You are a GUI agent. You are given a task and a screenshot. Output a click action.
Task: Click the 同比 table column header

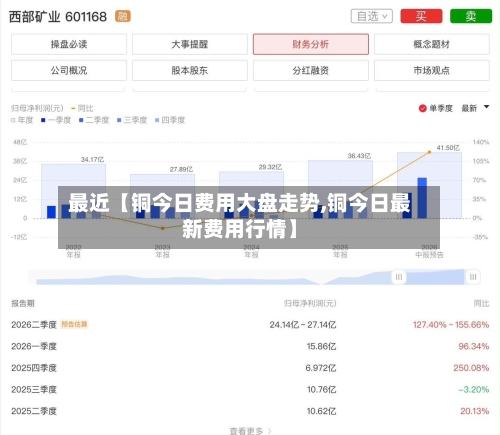[481, 303]
